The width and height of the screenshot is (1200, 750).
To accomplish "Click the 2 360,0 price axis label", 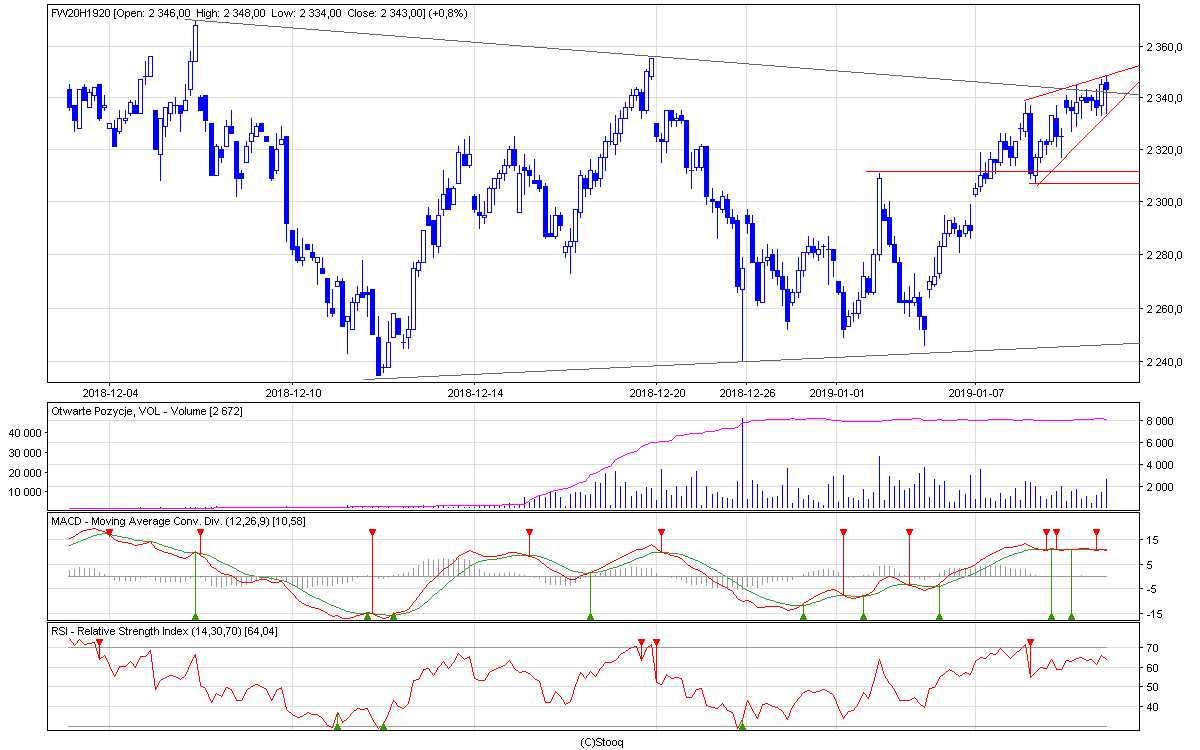I will (1165, 46).
